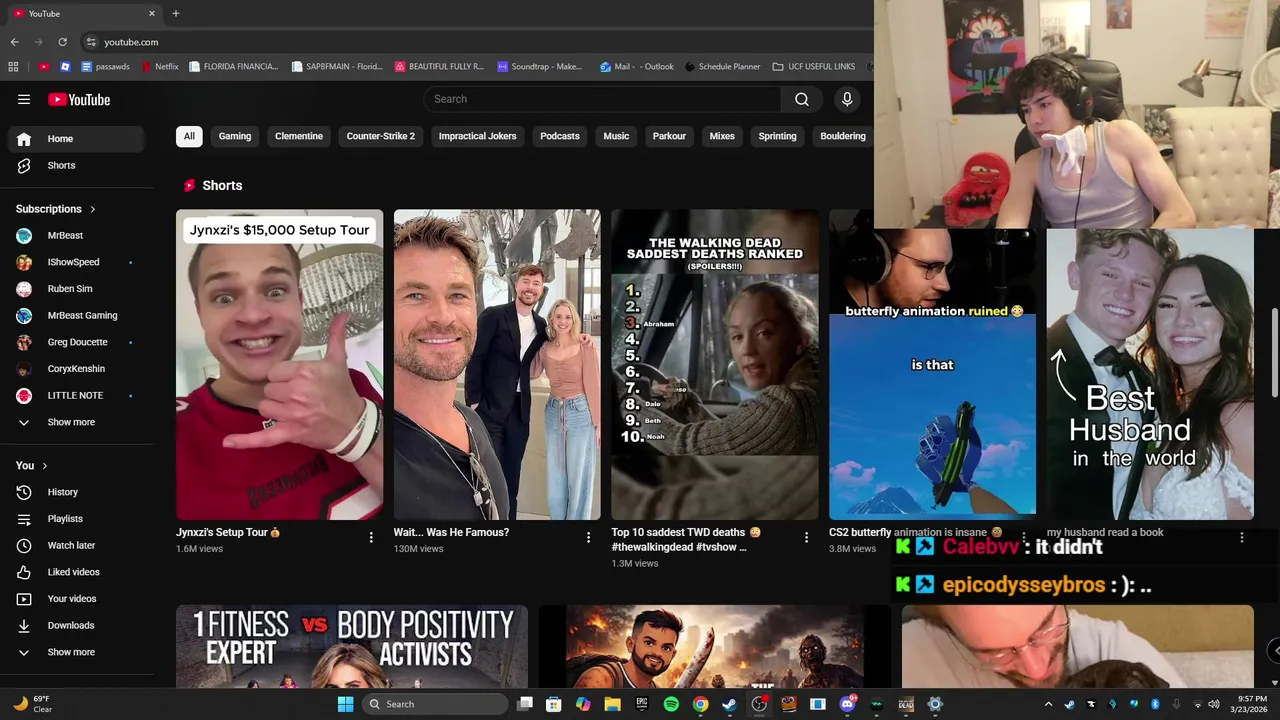Viewport: 1280px width, 720px height.
Task: Open Your videos
Action: click(x=76, y=599)
